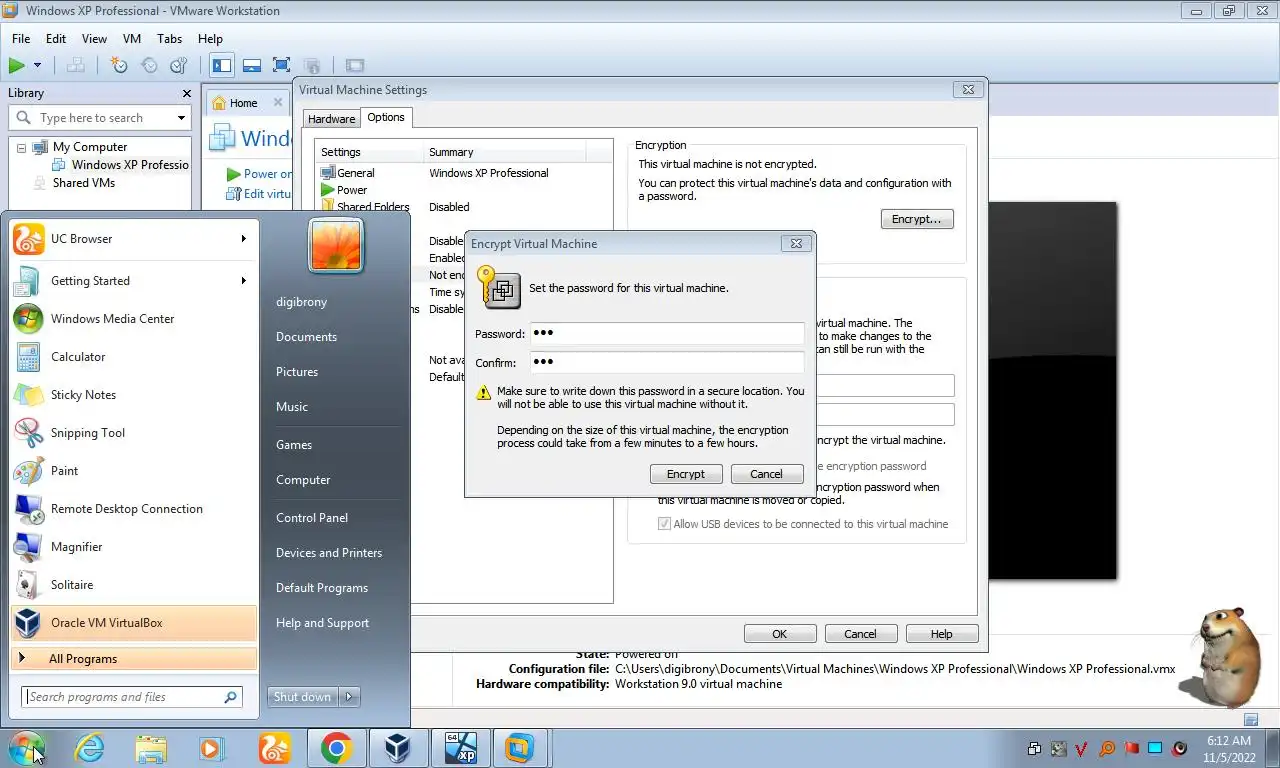Screen dimensions: 1280x768
Task: Click the Full Screen mode toolbar icon
Action: pos(282,66)
